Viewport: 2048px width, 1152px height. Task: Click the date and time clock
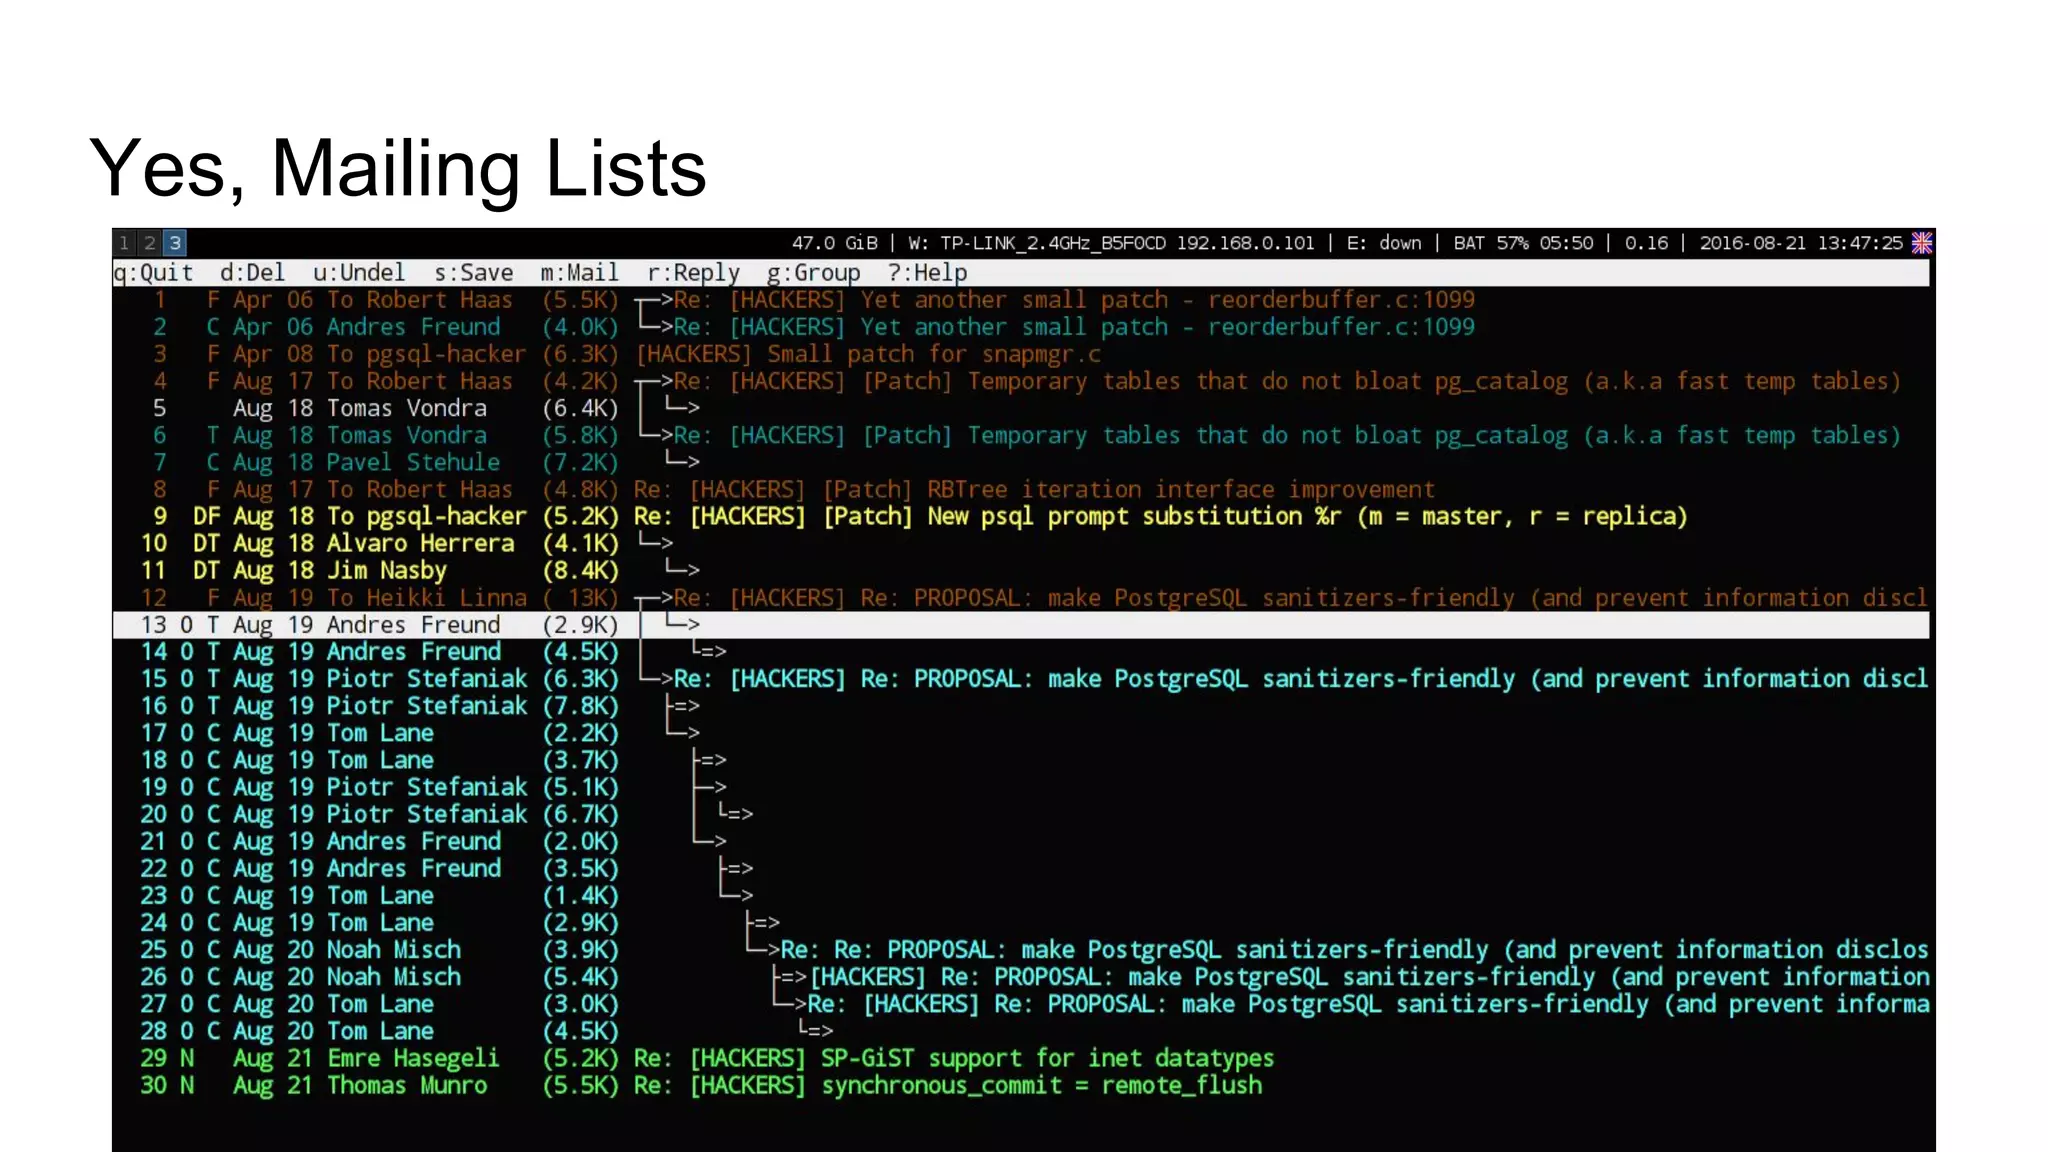point(1800,243)
